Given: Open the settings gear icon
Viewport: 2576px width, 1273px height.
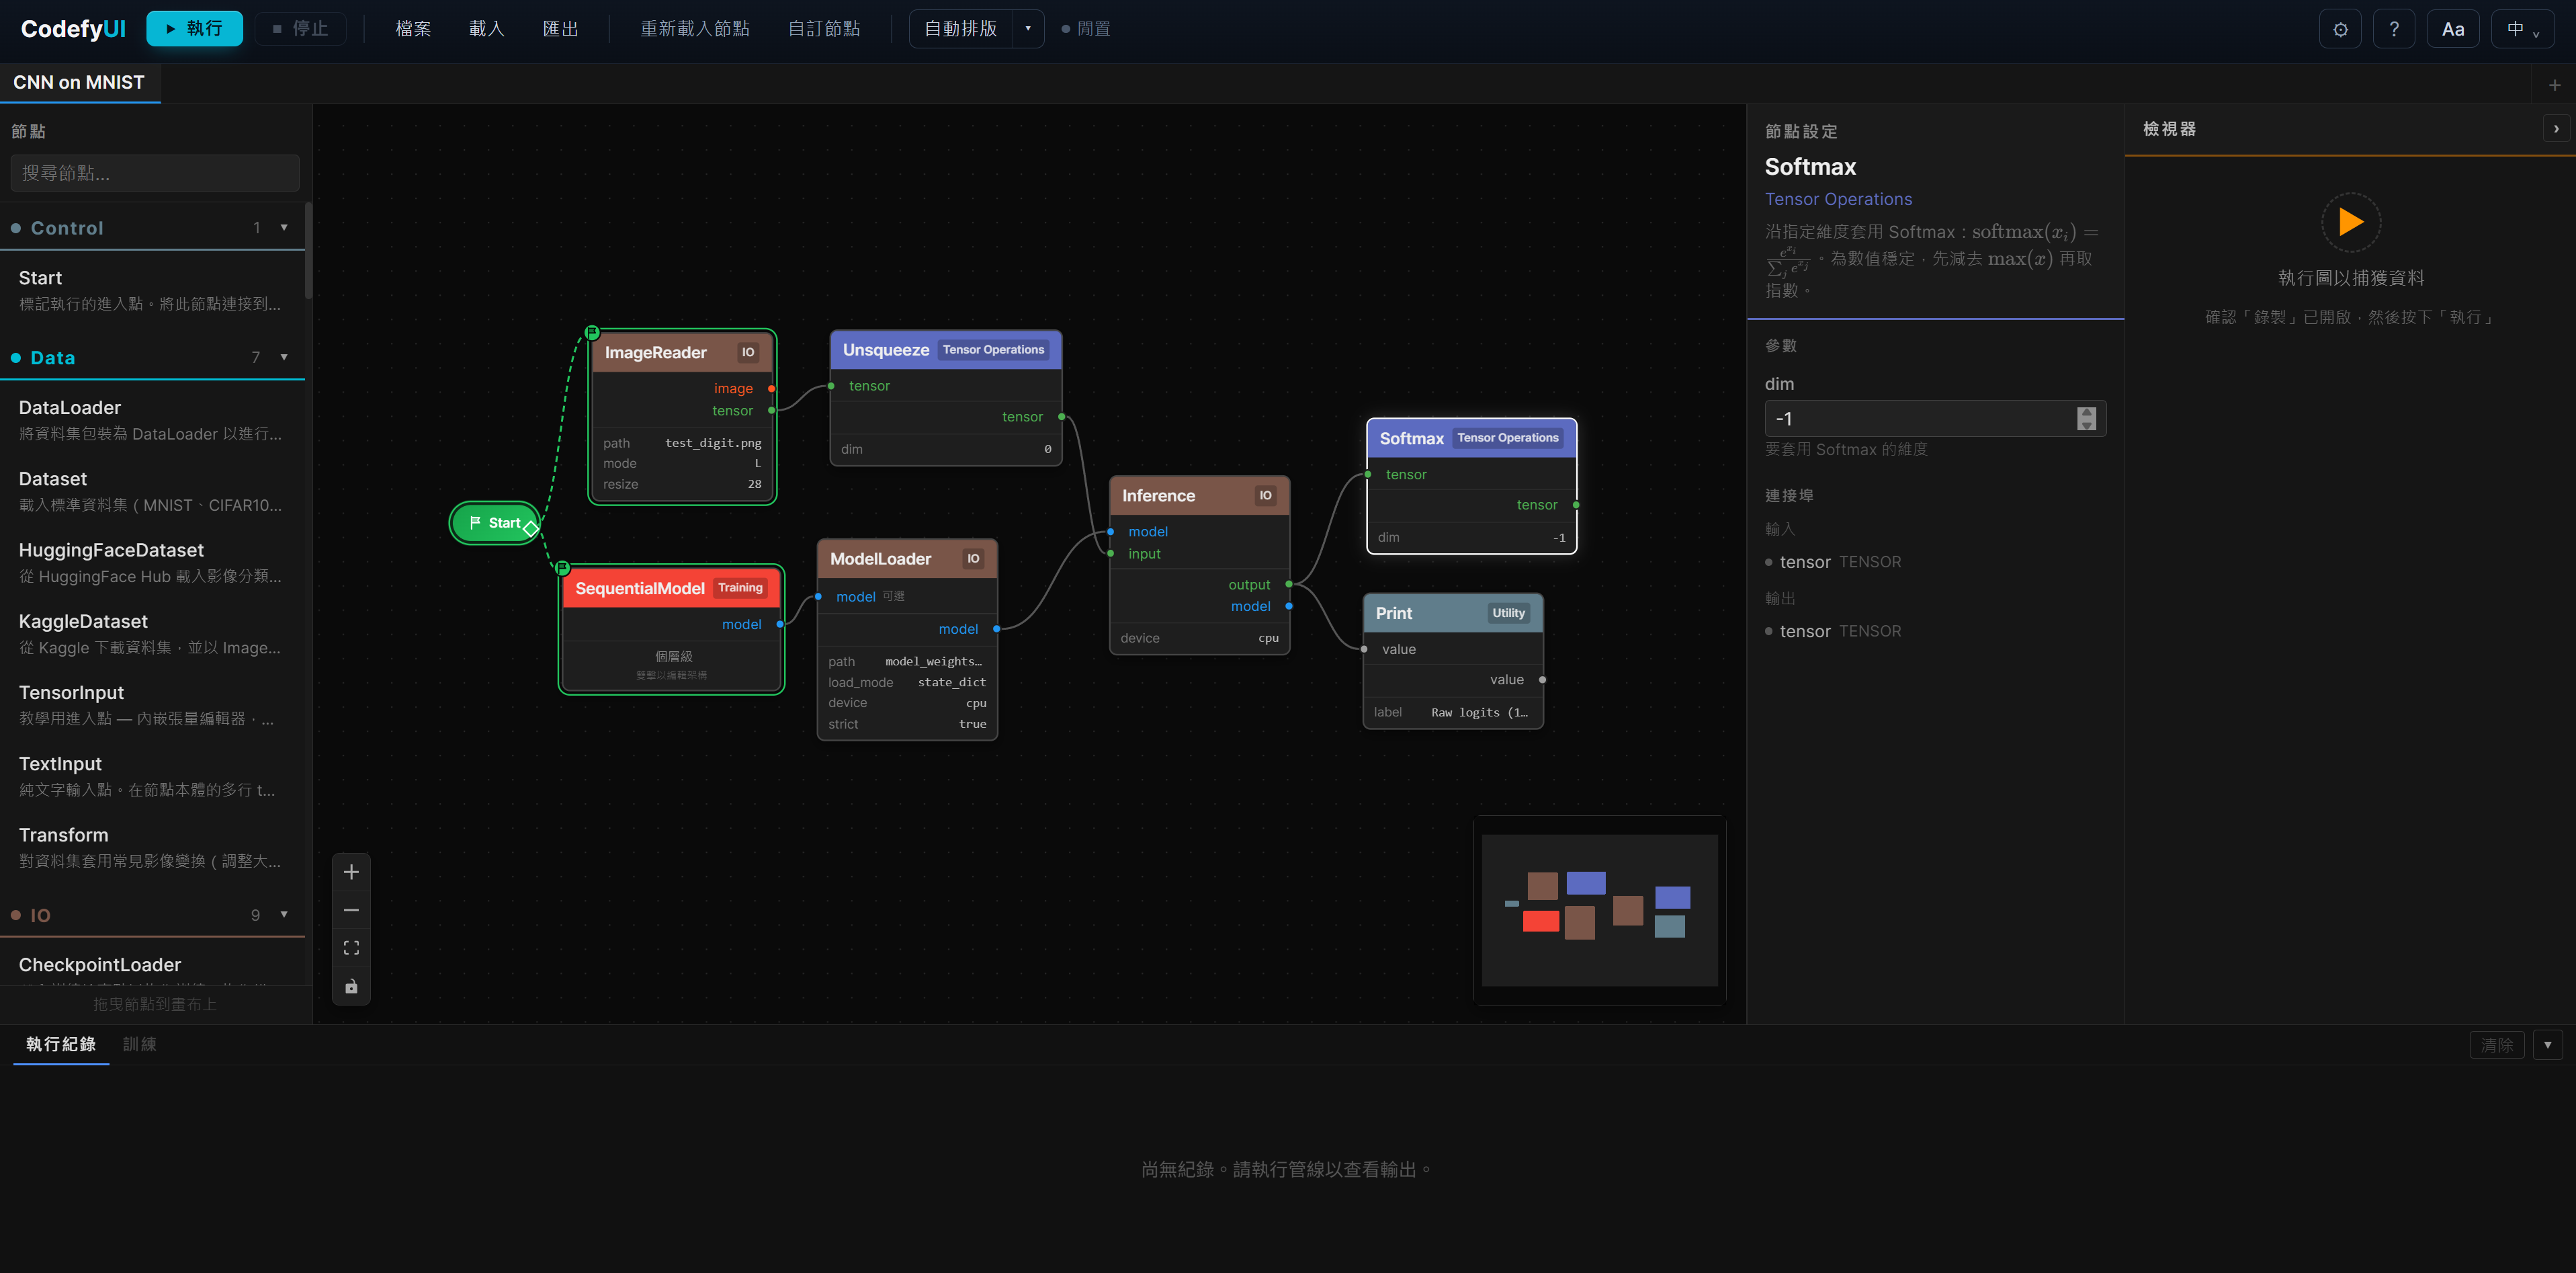Looking at the screenshot, I should click(2340, 29).
